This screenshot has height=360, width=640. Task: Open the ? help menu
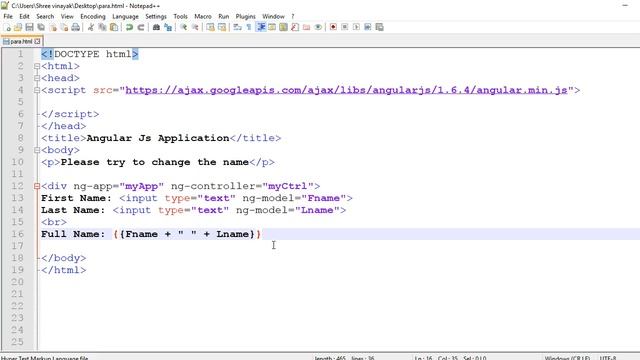293,16
